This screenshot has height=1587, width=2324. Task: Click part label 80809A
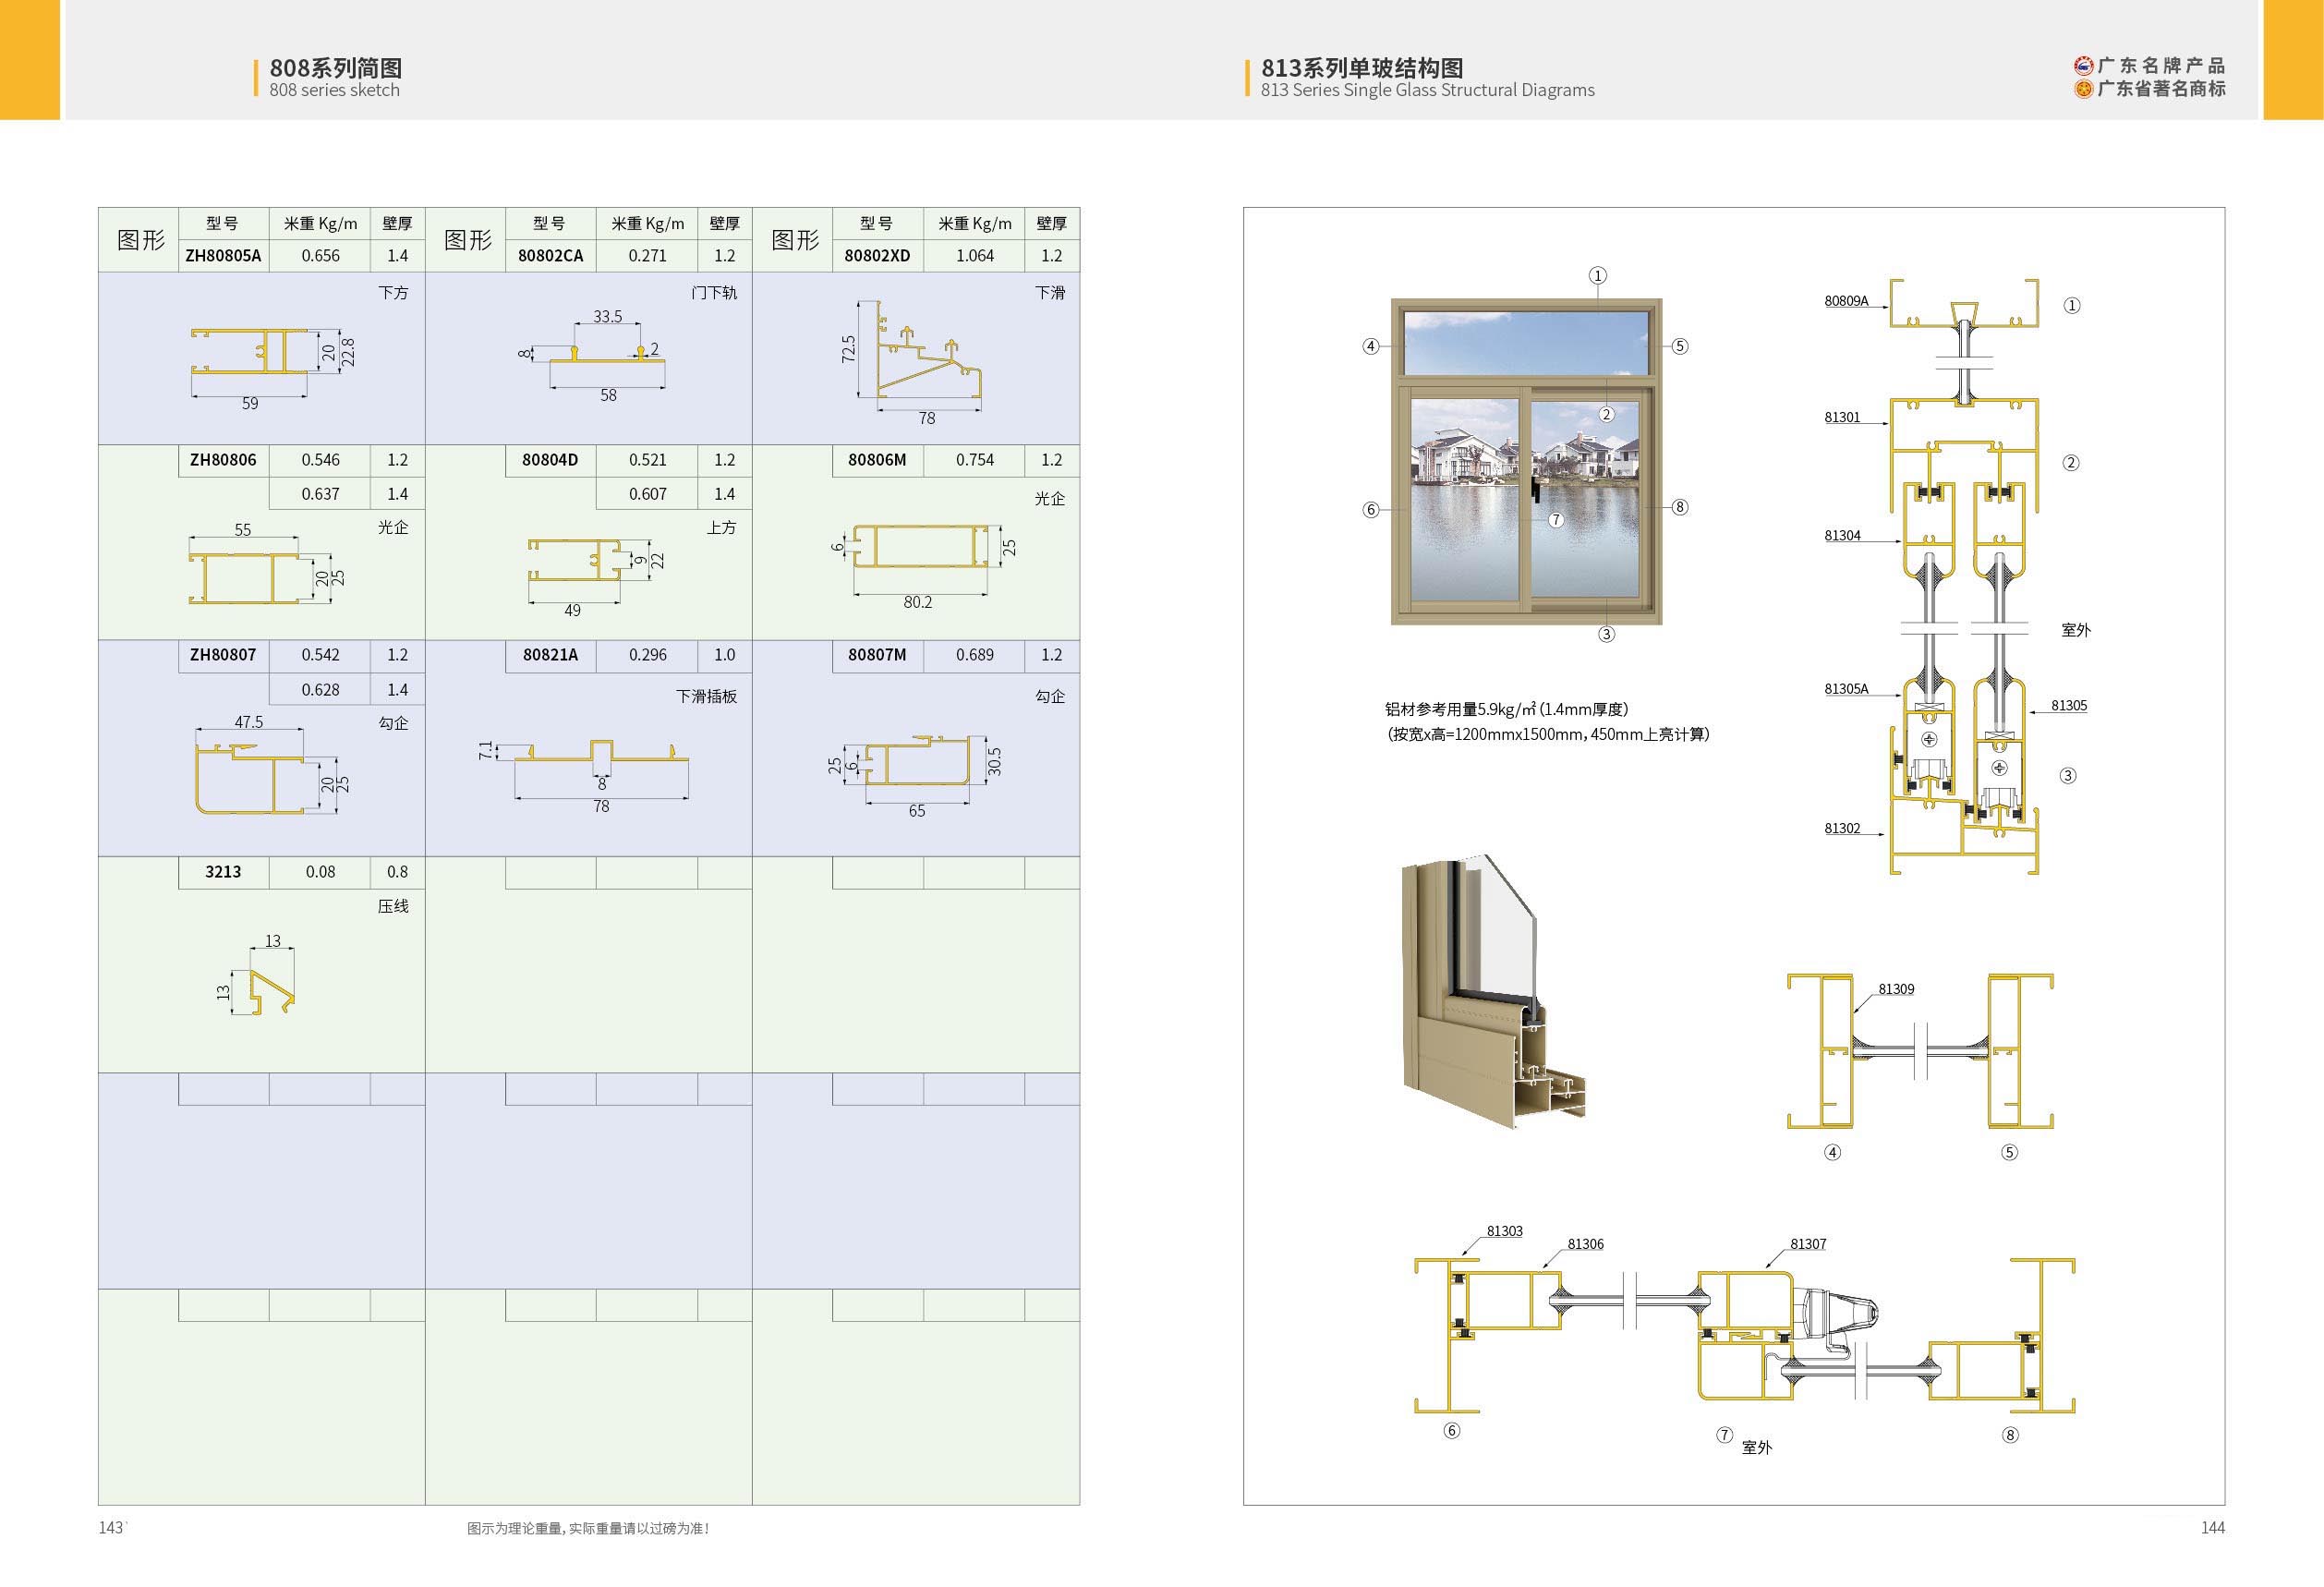1846,301
